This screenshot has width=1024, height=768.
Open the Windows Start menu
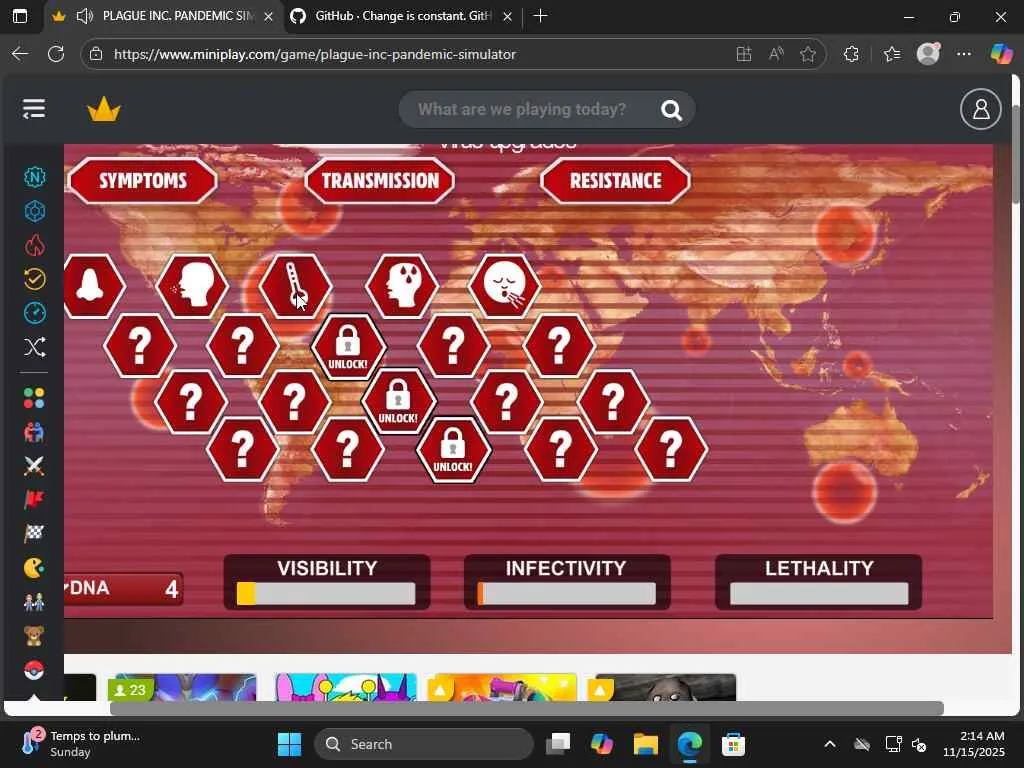289,744
